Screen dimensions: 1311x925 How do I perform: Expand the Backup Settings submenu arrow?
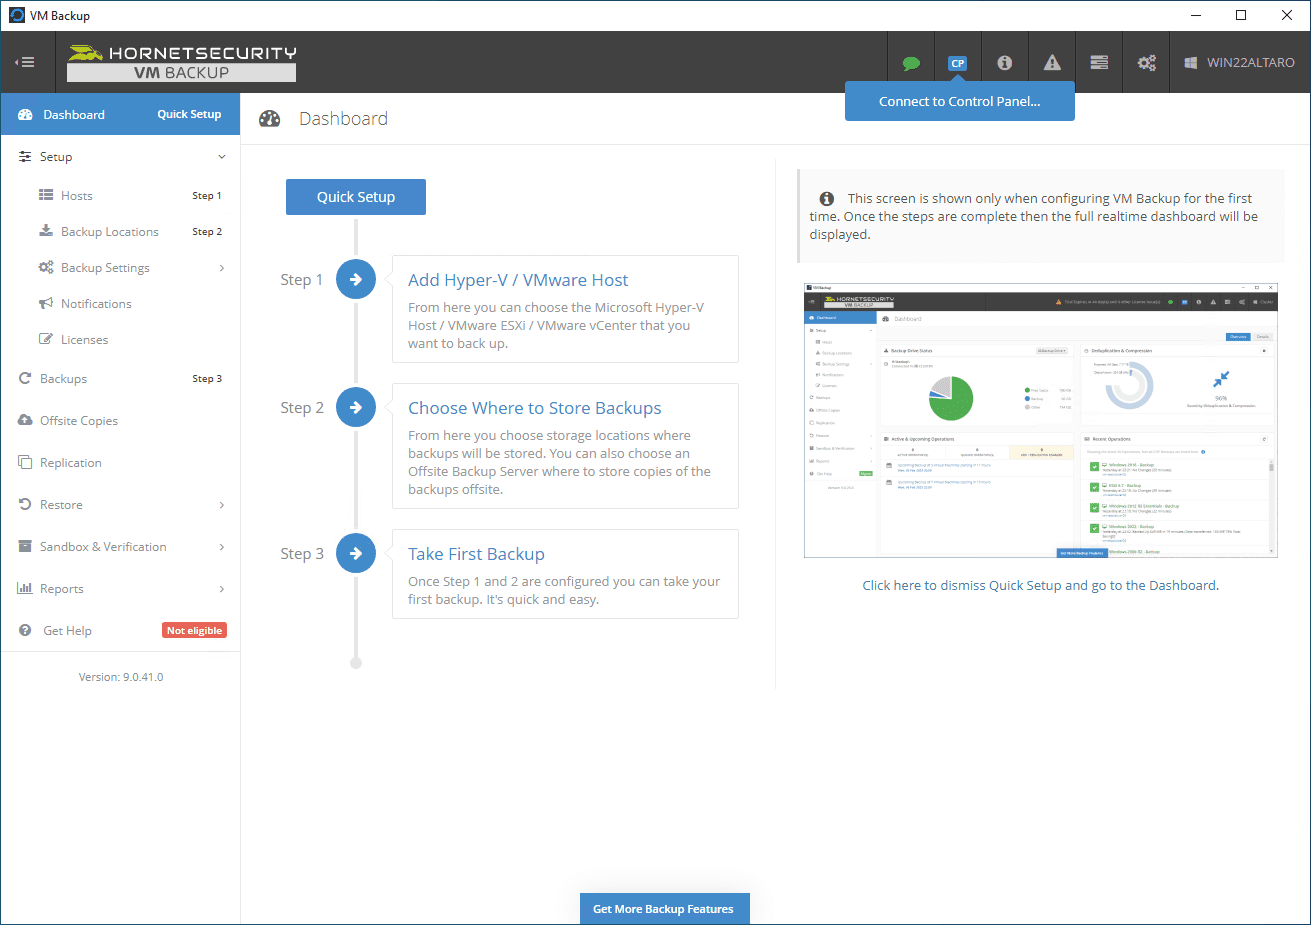click(222, 268)
